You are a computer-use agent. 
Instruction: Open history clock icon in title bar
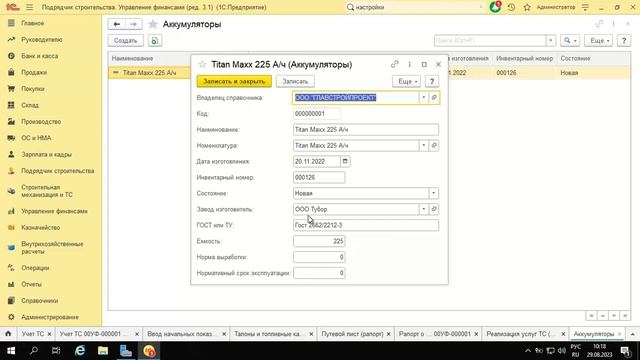click(511, 7)
